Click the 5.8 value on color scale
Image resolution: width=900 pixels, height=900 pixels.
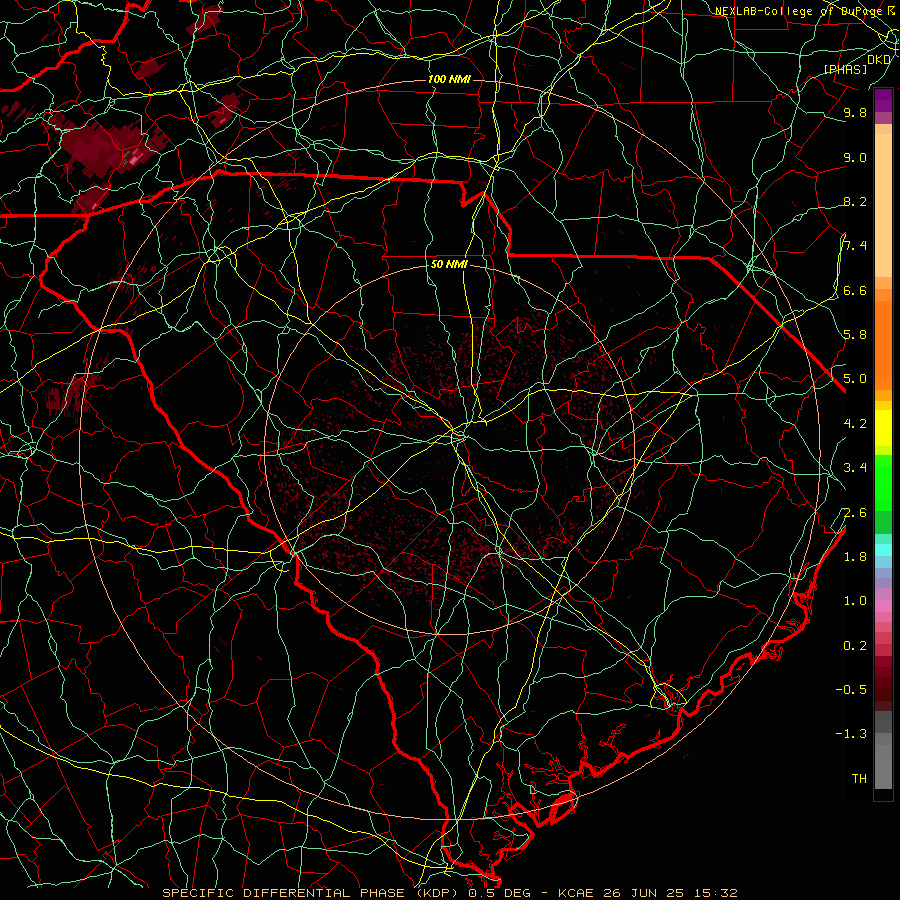click(x=855, y=335)
